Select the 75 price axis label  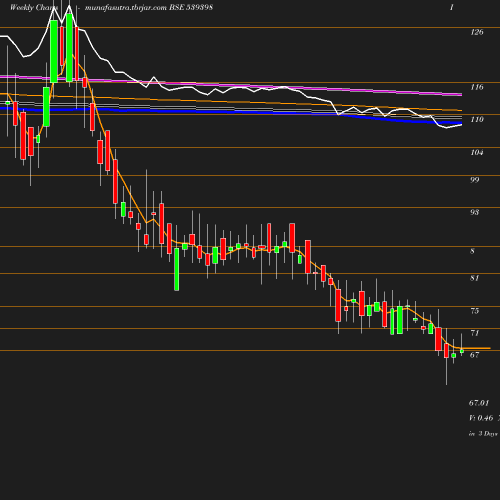(x=475, y=311)
